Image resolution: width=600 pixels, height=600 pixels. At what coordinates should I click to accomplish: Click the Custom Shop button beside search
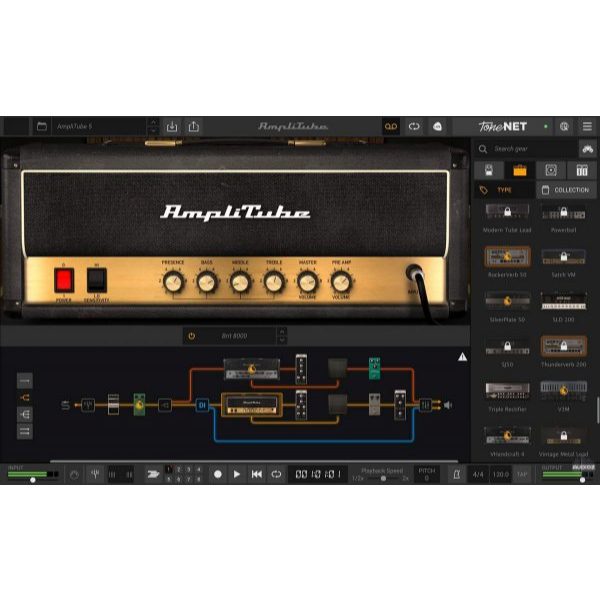click(x=587, y=149)
